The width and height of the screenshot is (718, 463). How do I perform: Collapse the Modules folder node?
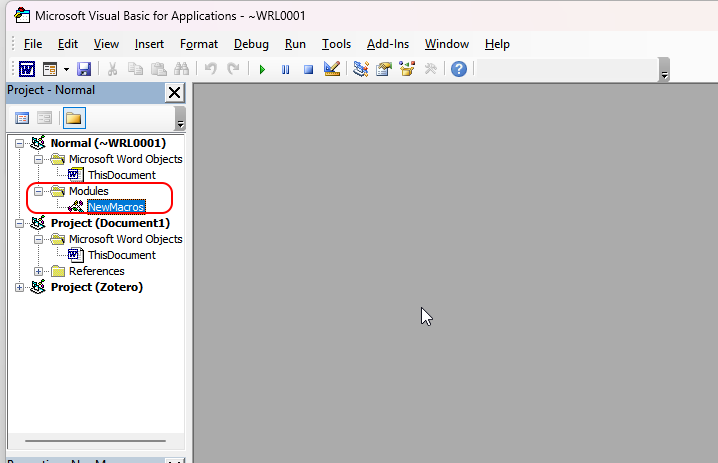point(39,191)
